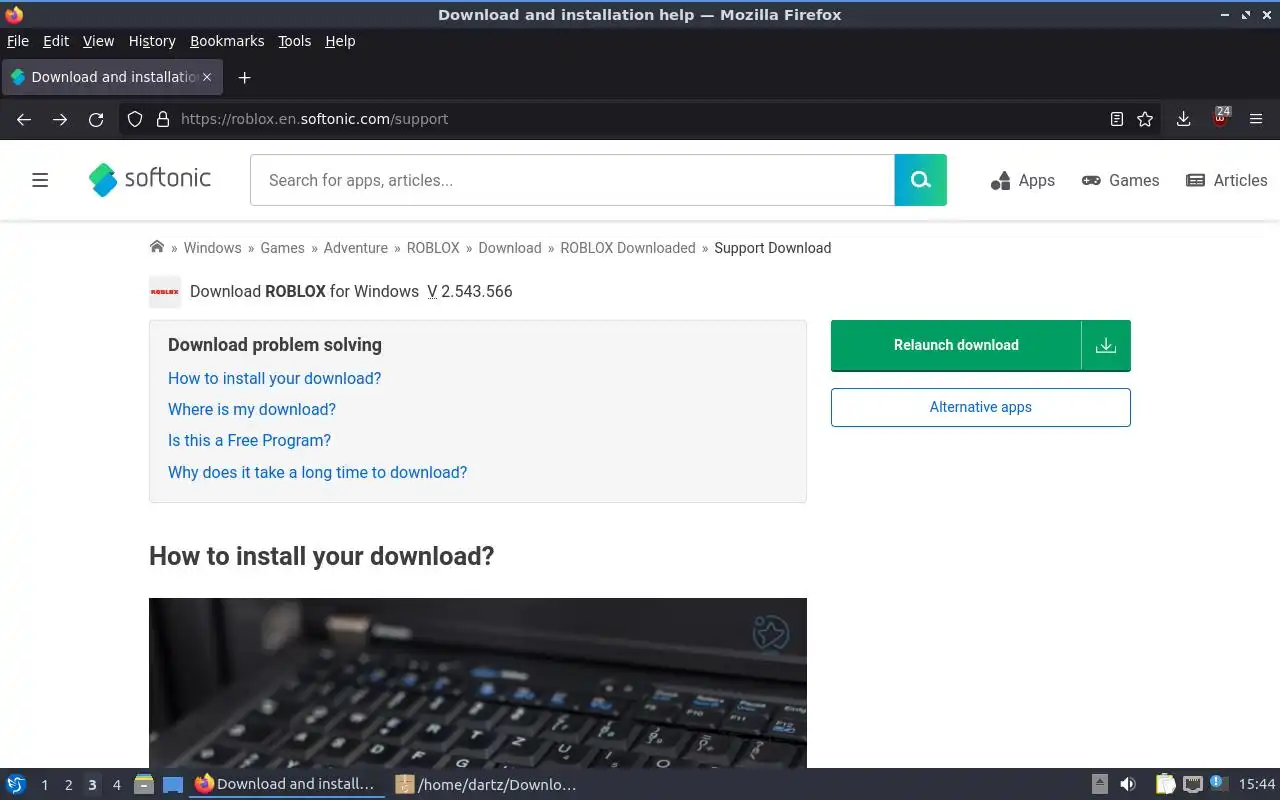Click the laptop keyboard image
Viewport: 1280px width, 800px height.
click(478, 683)
